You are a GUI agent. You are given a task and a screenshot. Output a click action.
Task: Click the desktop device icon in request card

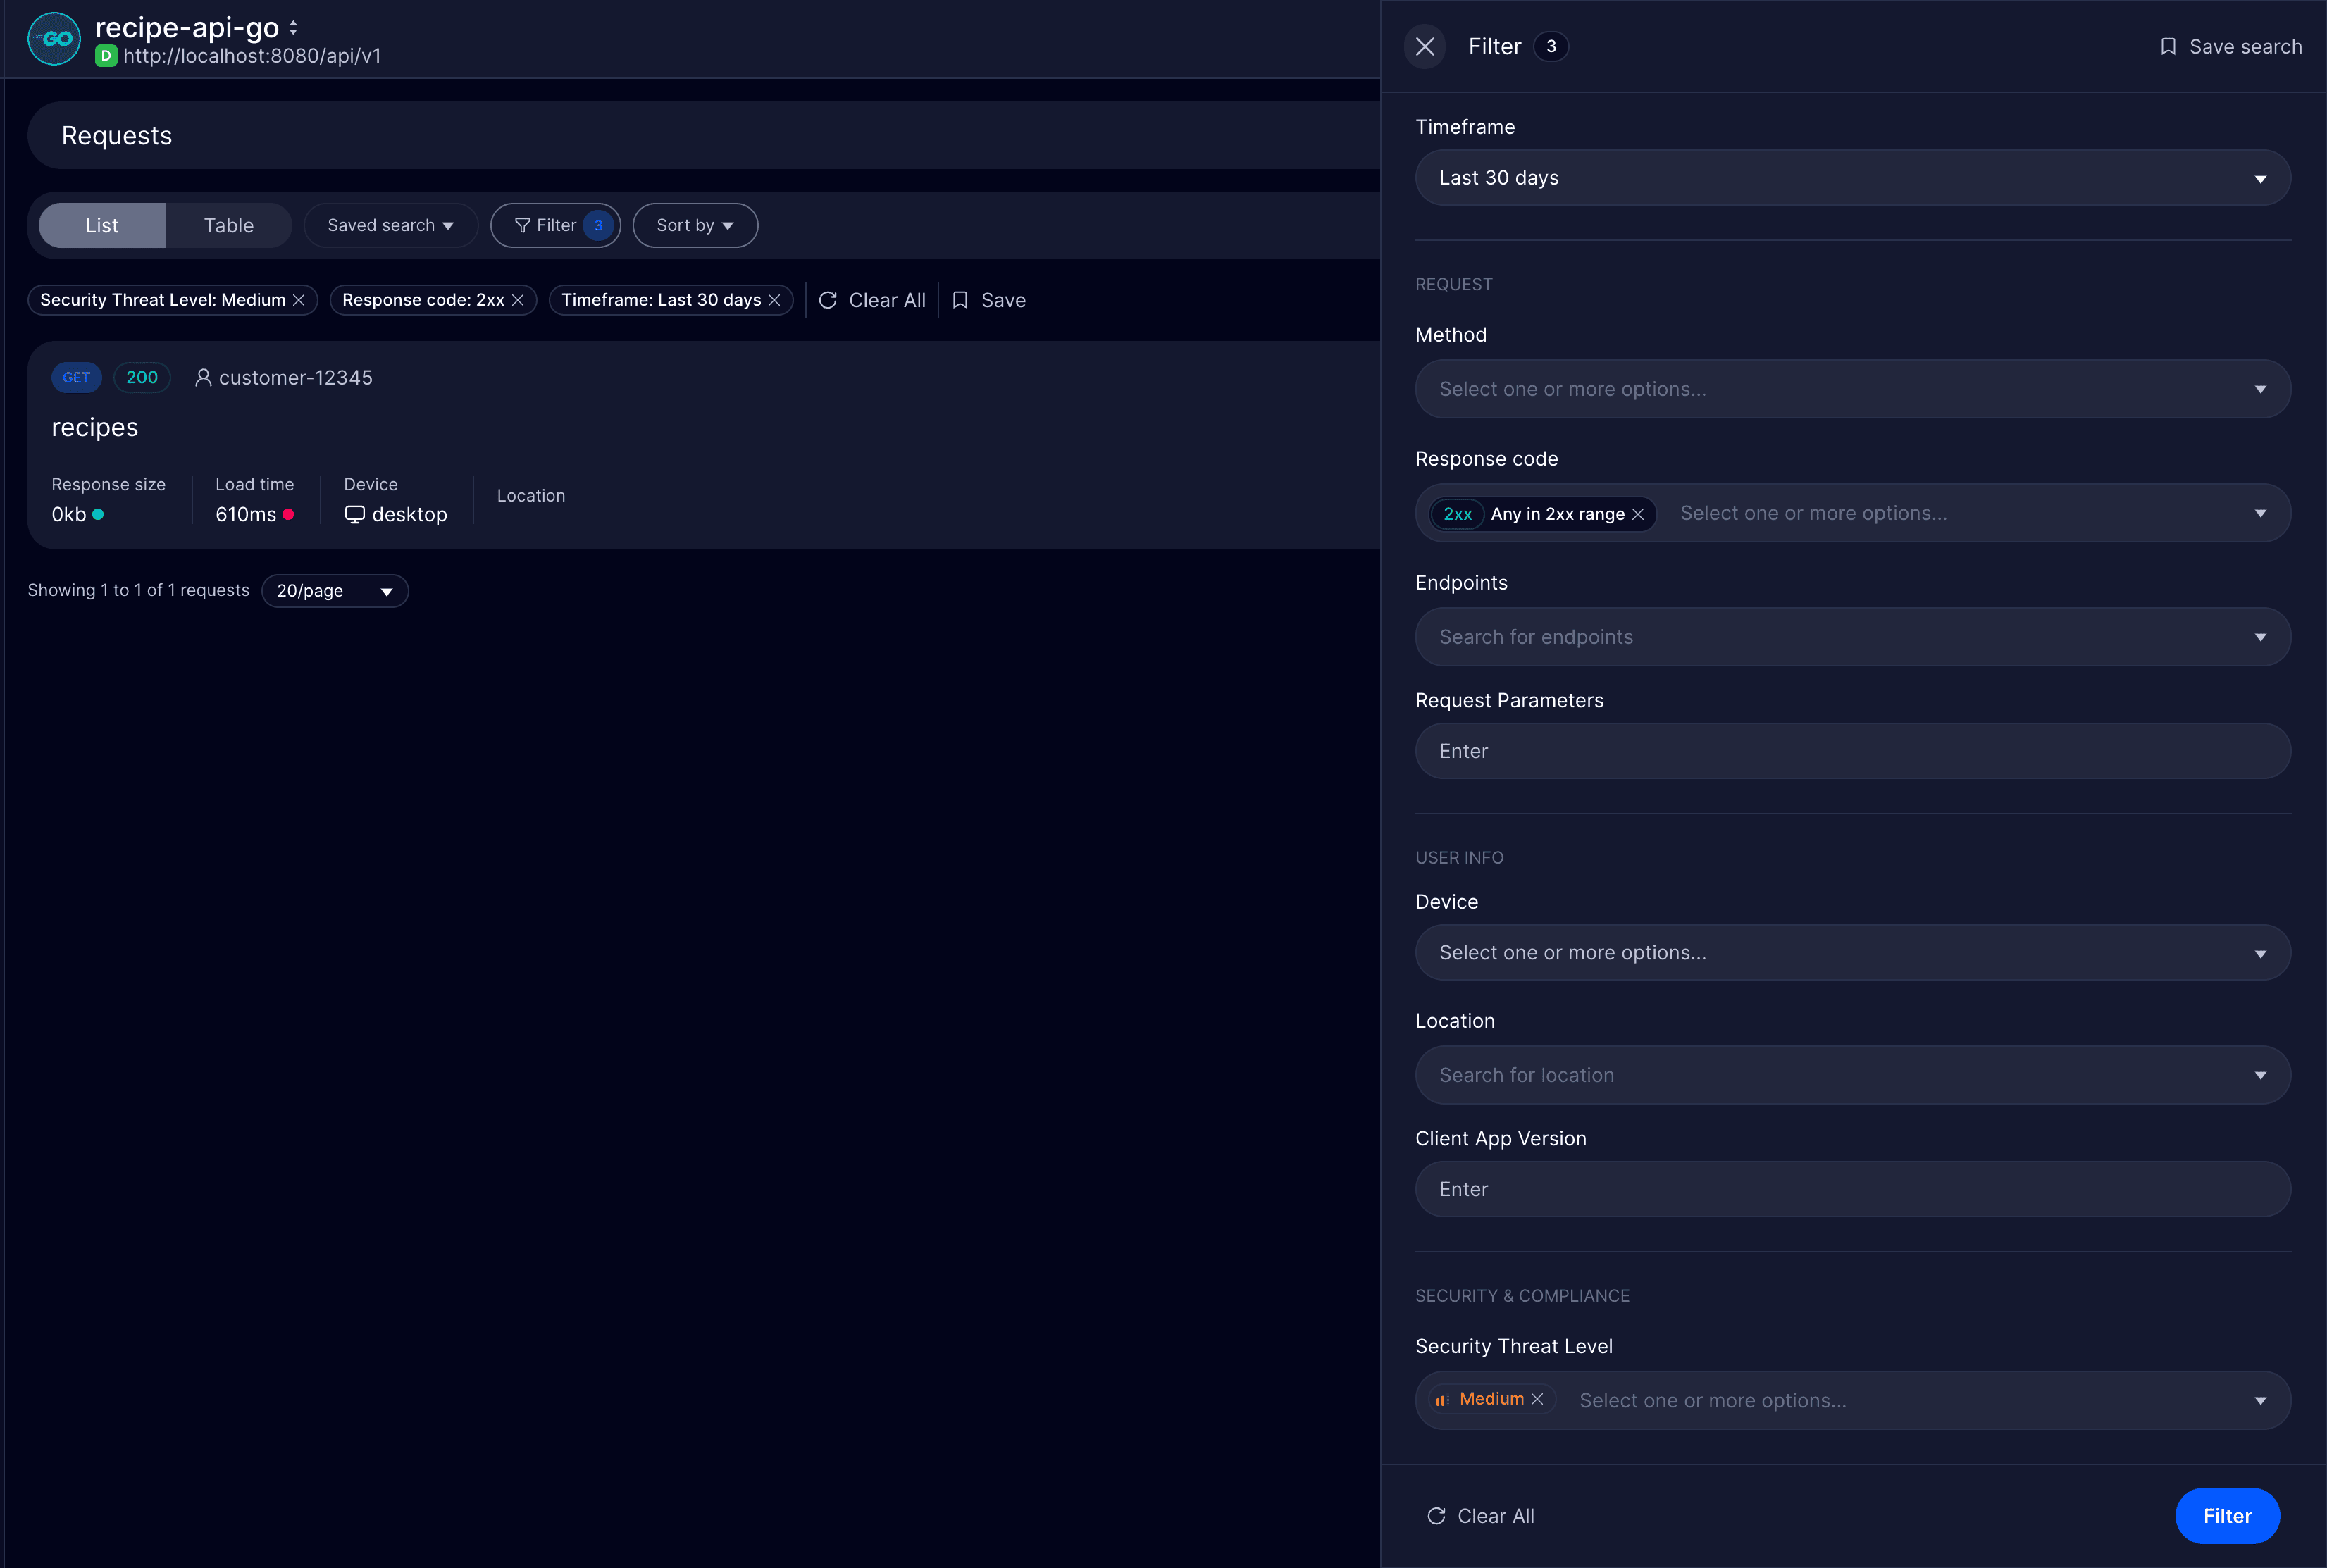356,514
